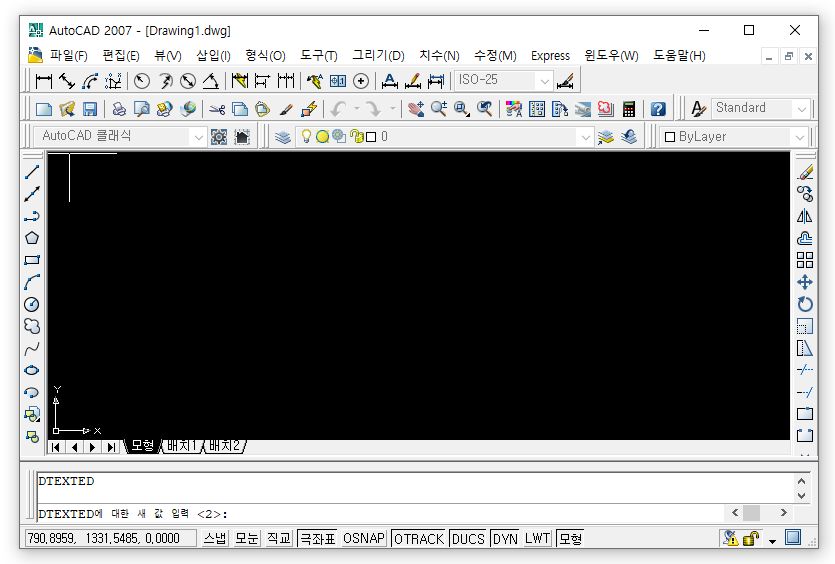Toggle OSNAP in status bar
This screenshot has height=564, width=835.
coord(364,538)
